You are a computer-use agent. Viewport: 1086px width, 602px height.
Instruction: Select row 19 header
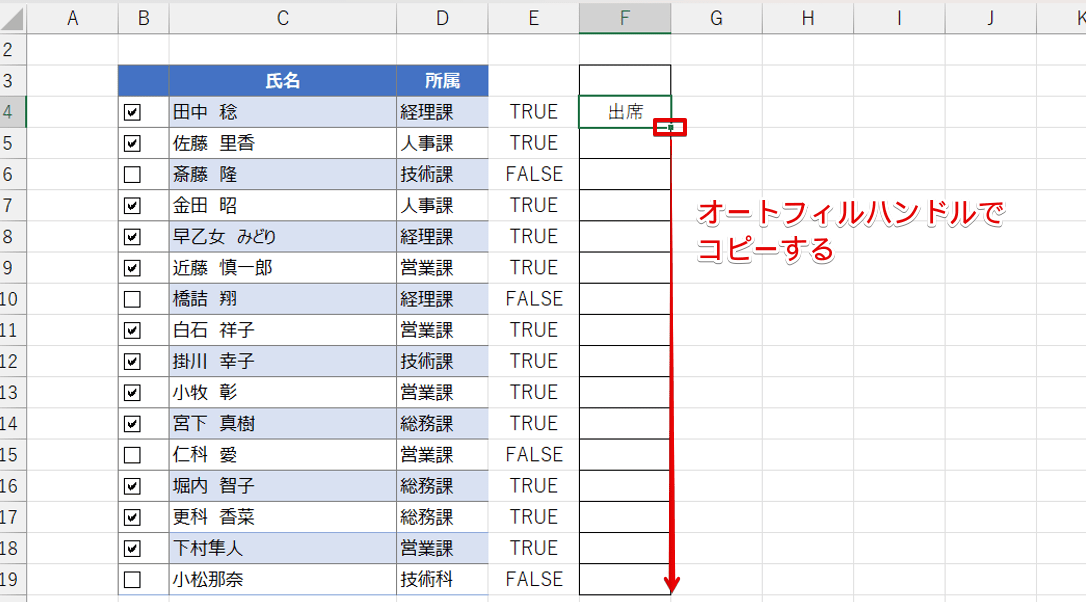12,580
